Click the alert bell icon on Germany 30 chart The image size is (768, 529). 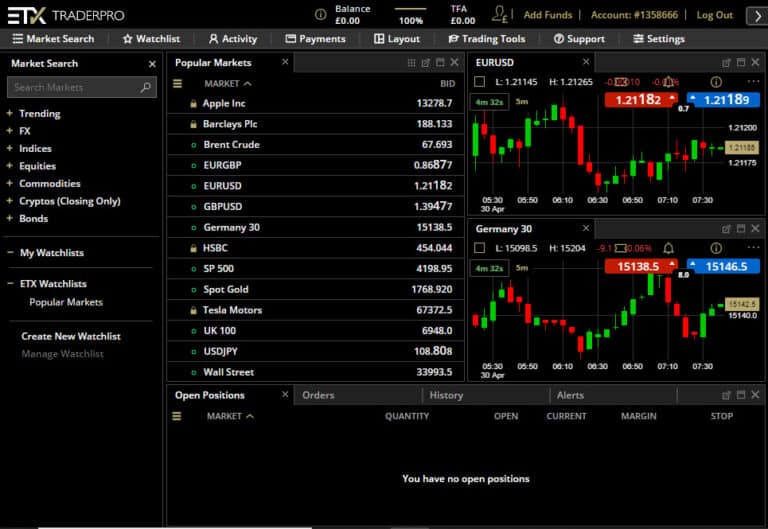click(668, 248)
